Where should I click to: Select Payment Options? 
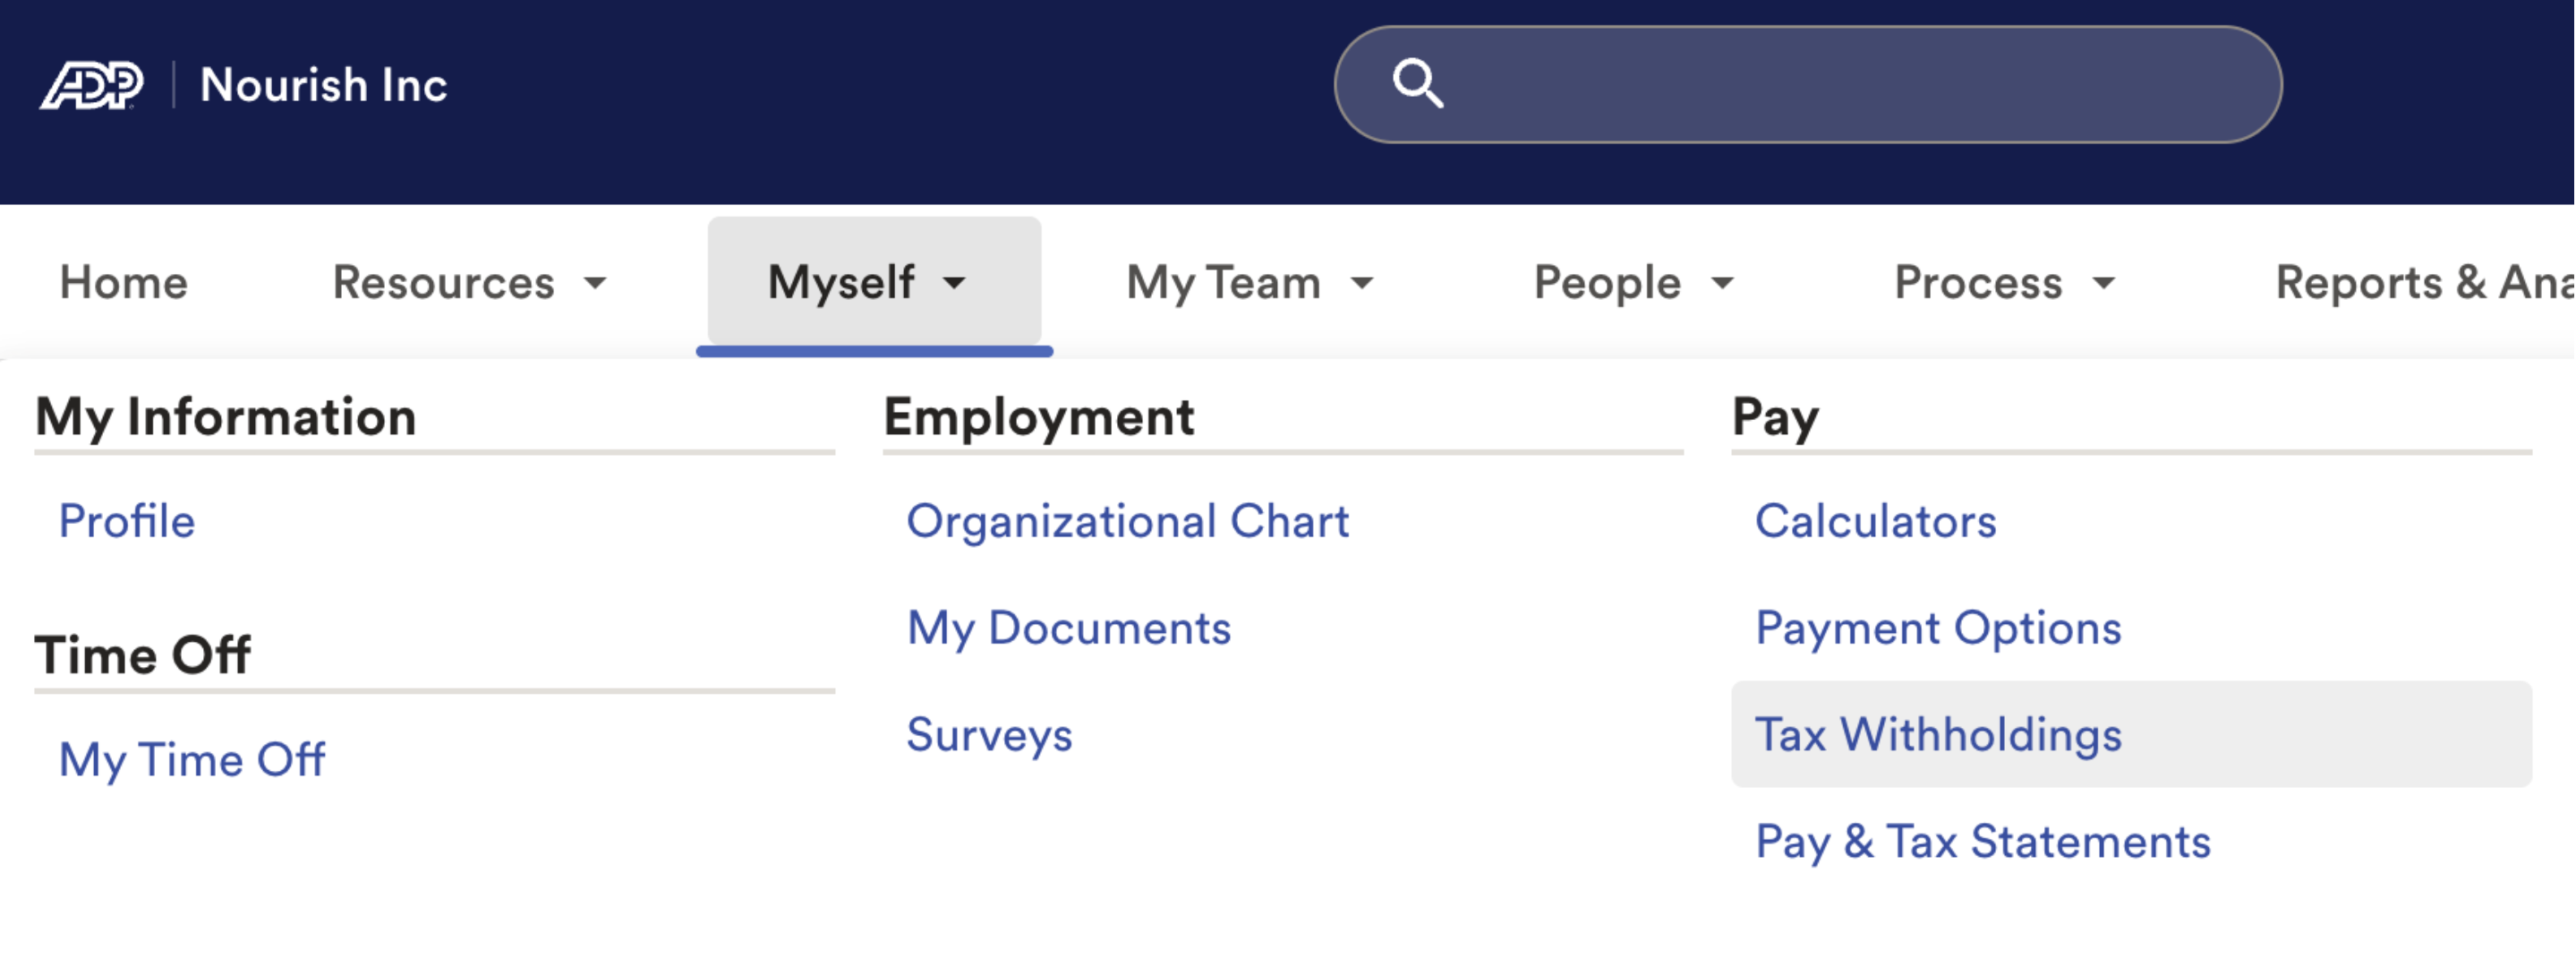(x=1937, y=628)
